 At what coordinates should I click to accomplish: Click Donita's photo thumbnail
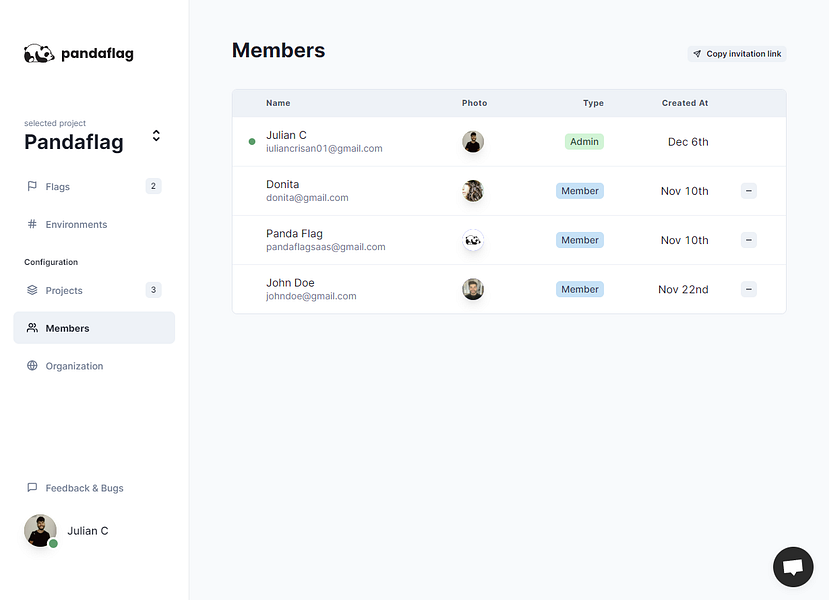click(473, 191)
